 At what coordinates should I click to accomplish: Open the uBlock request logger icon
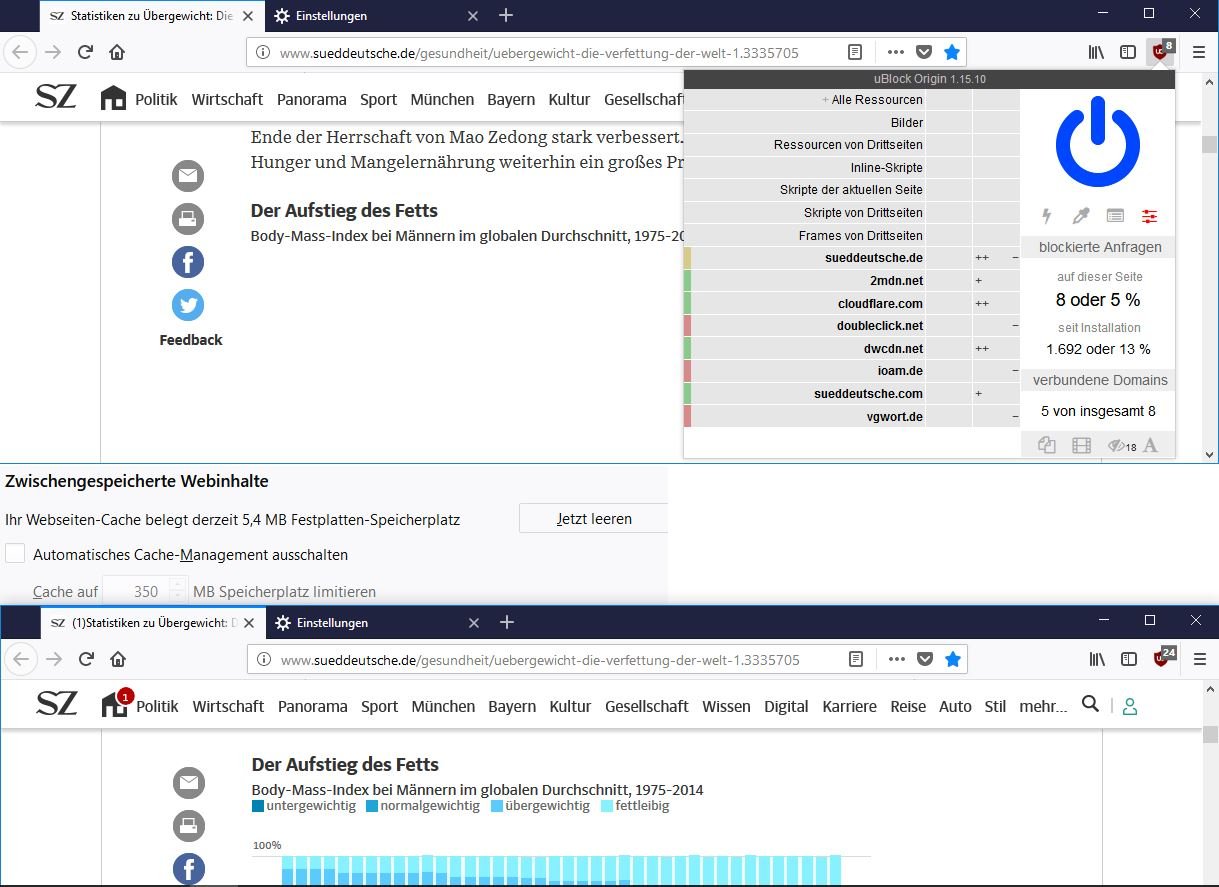[x=1115, y=216]
